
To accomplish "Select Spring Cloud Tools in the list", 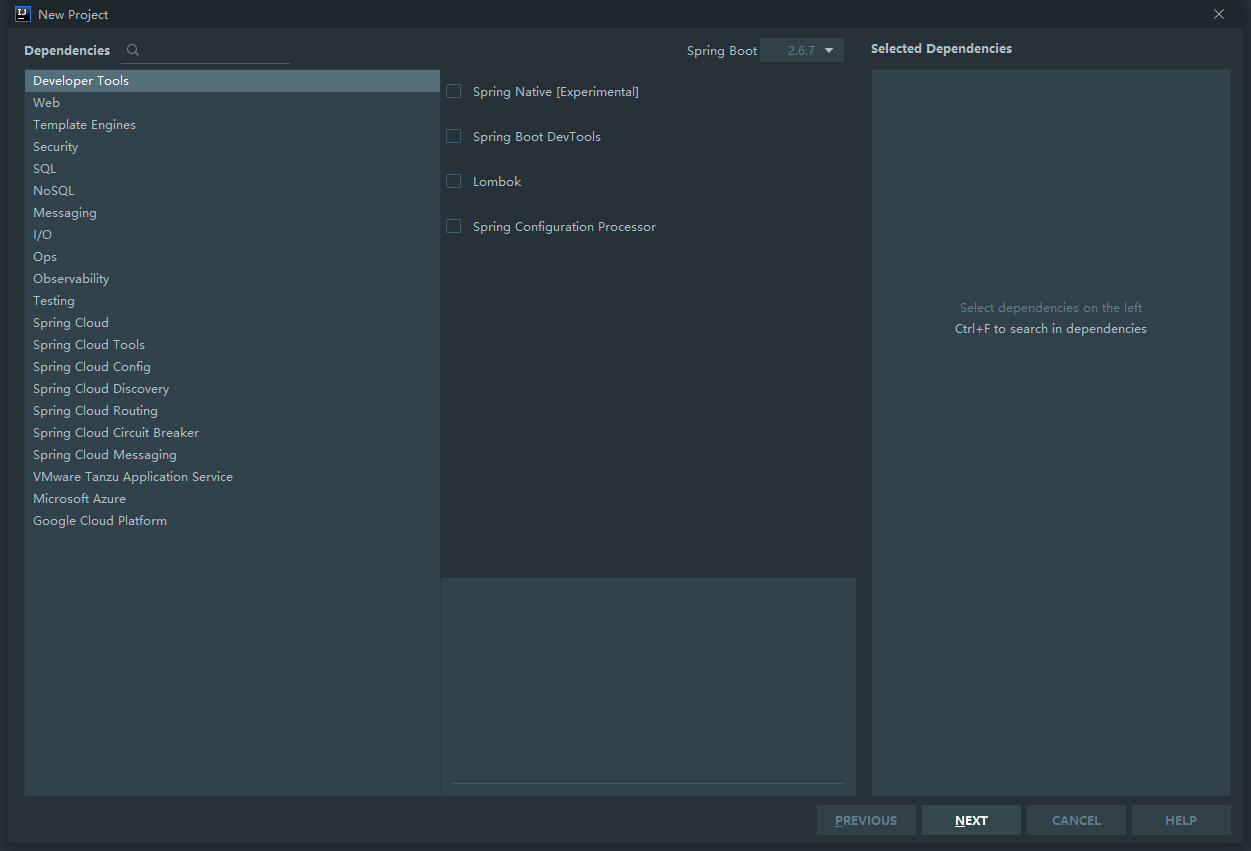I will point(232,345).
